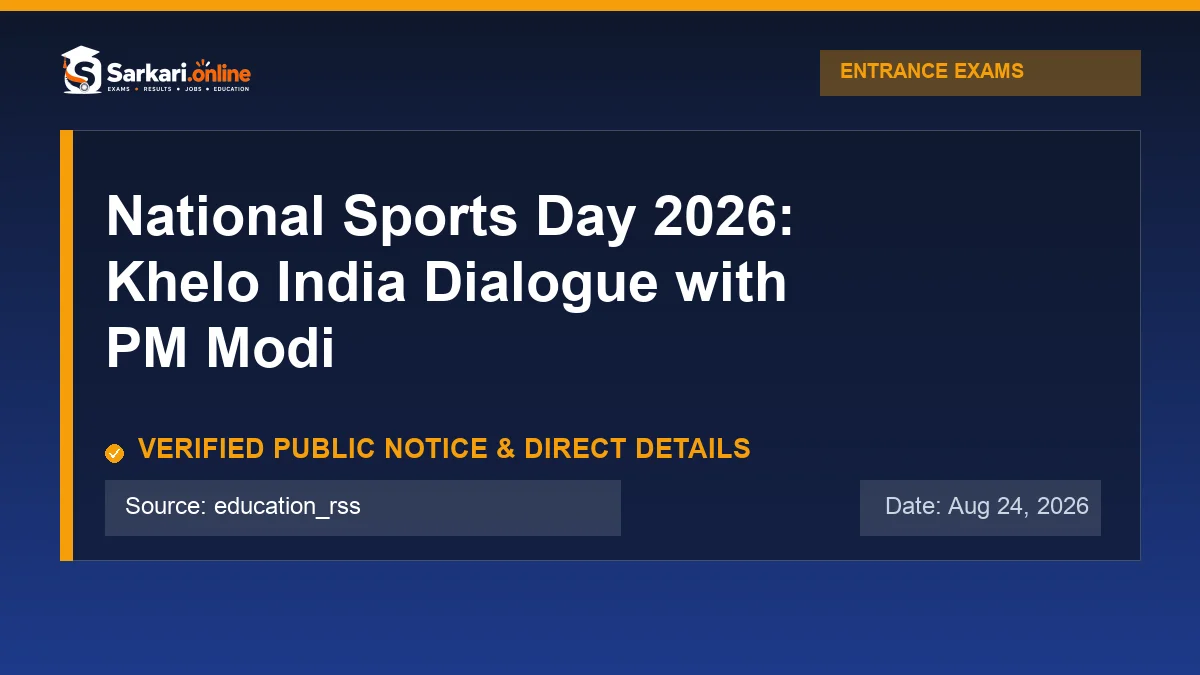Screen dimensions: 1200x675
Task: Click the orange vertical accent bar
Action: (66, 345)
